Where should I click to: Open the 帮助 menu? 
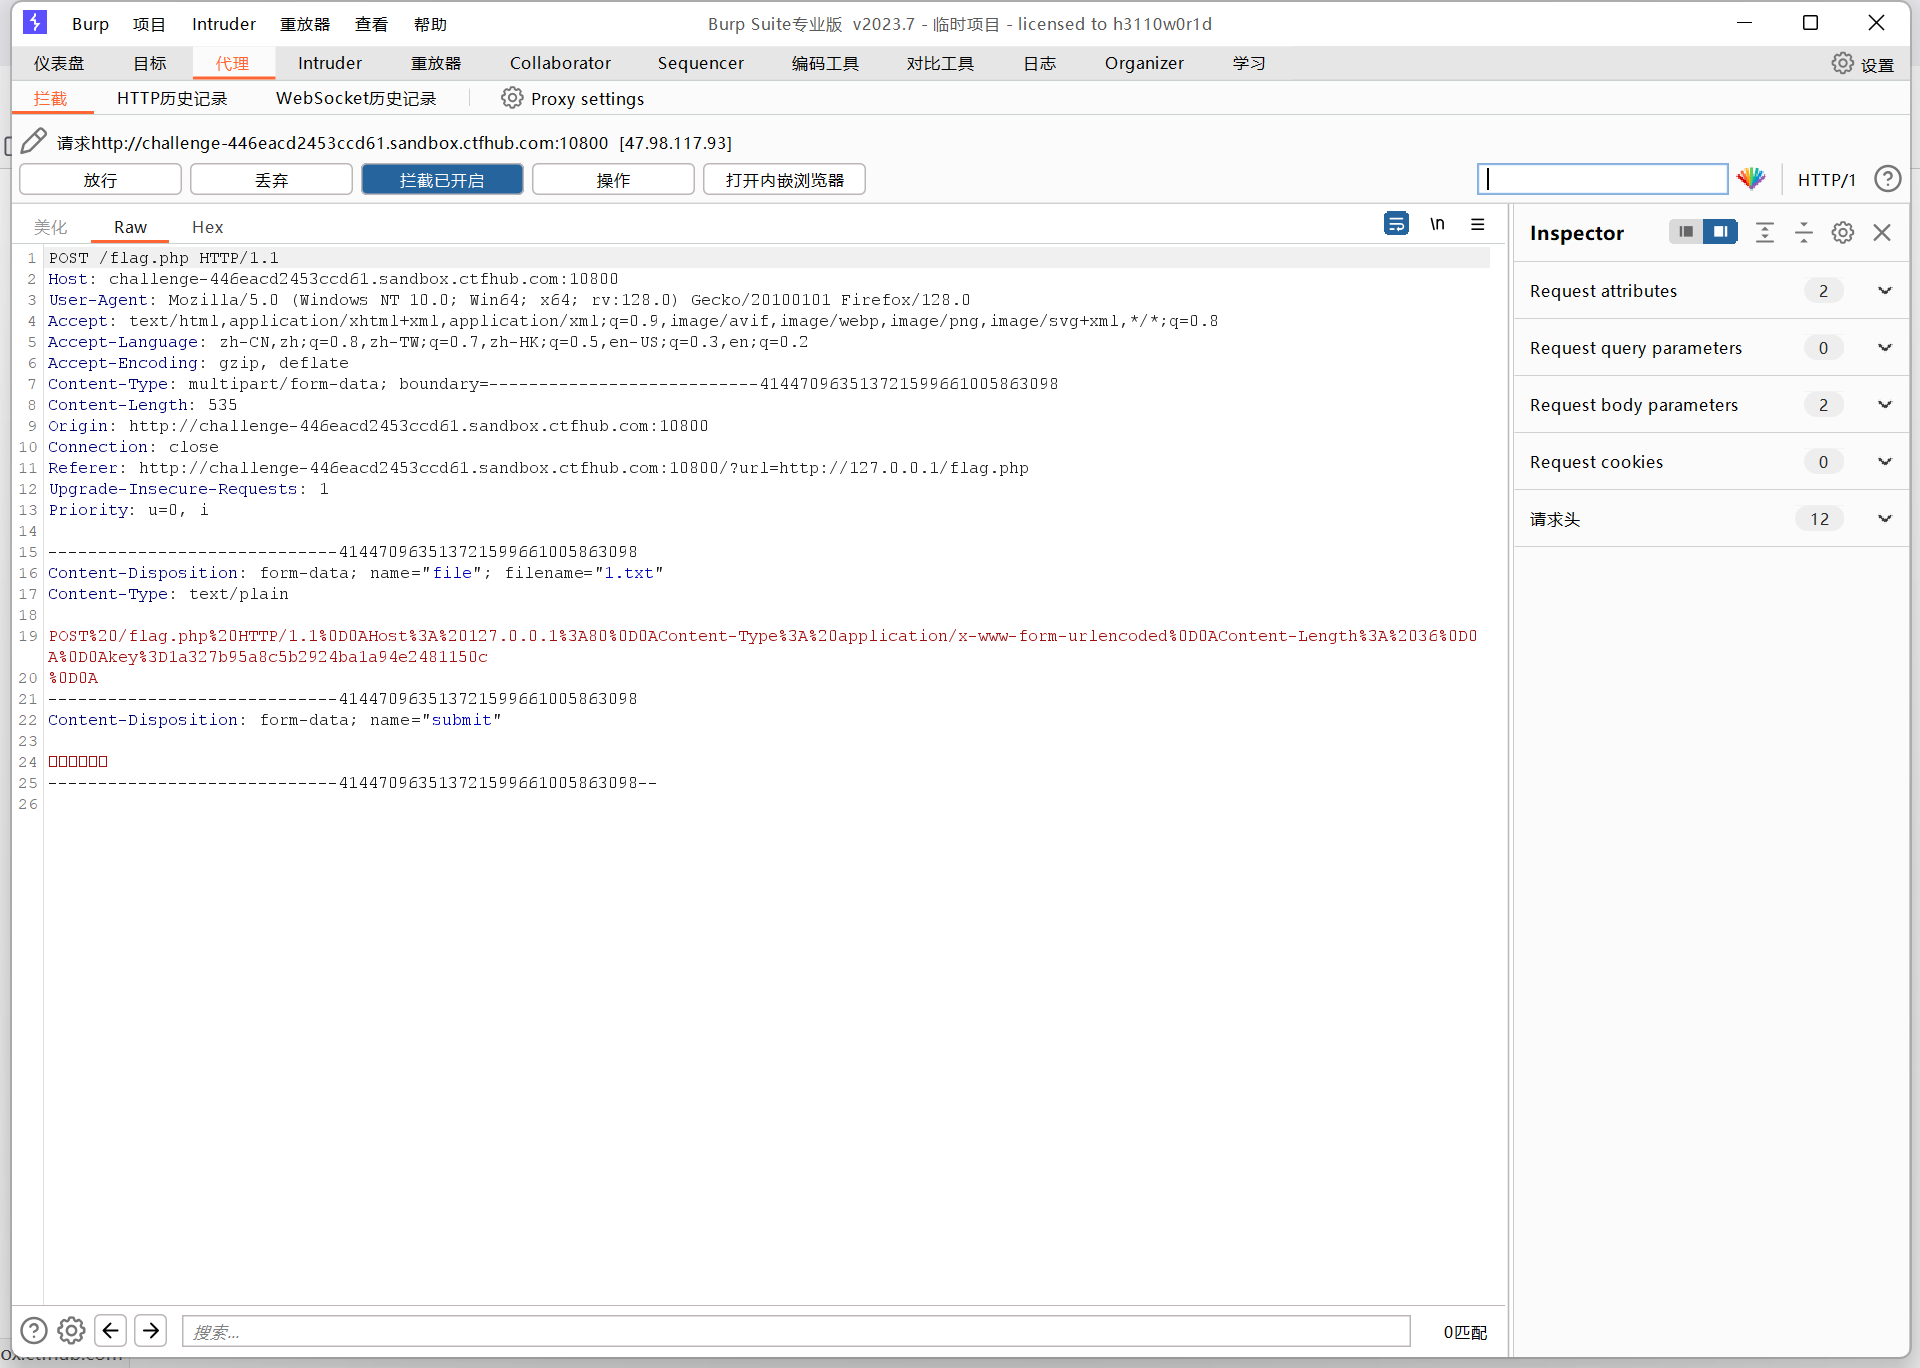click(x=430, y=24)
